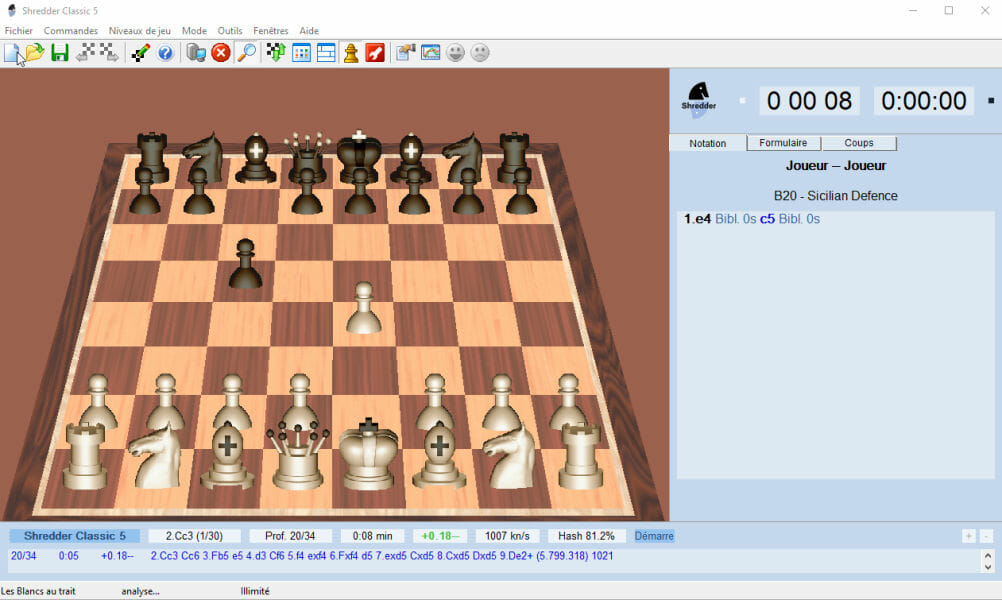Select the white queen on d1

(x=298, y=455)
